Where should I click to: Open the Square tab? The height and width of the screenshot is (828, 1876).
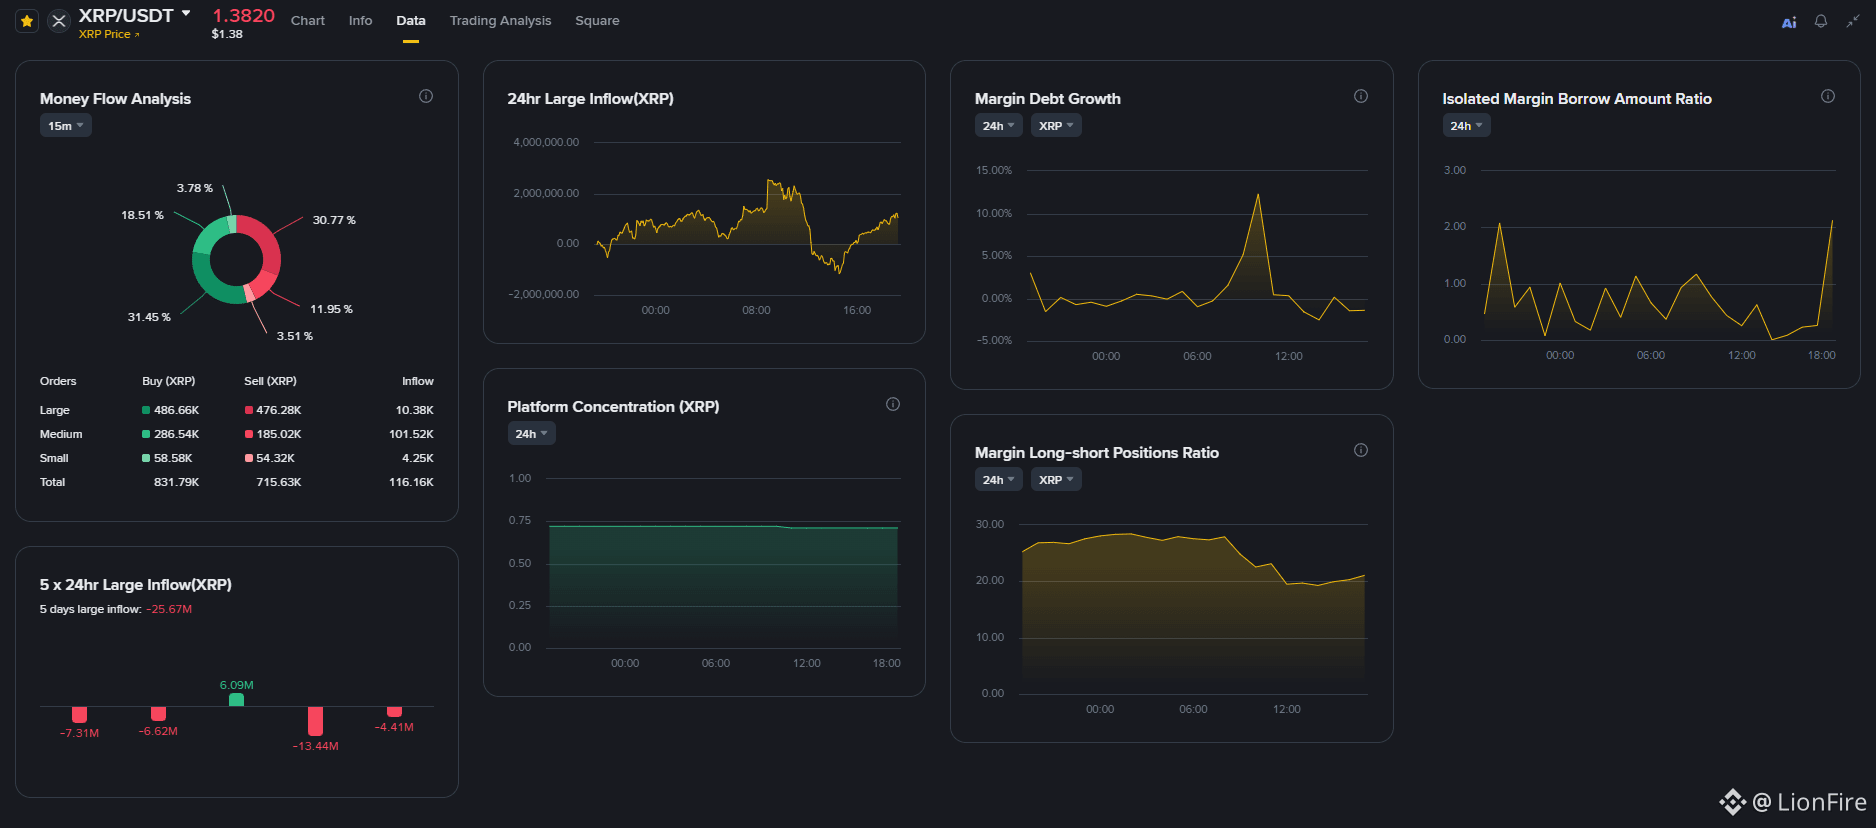coord(597,21)
